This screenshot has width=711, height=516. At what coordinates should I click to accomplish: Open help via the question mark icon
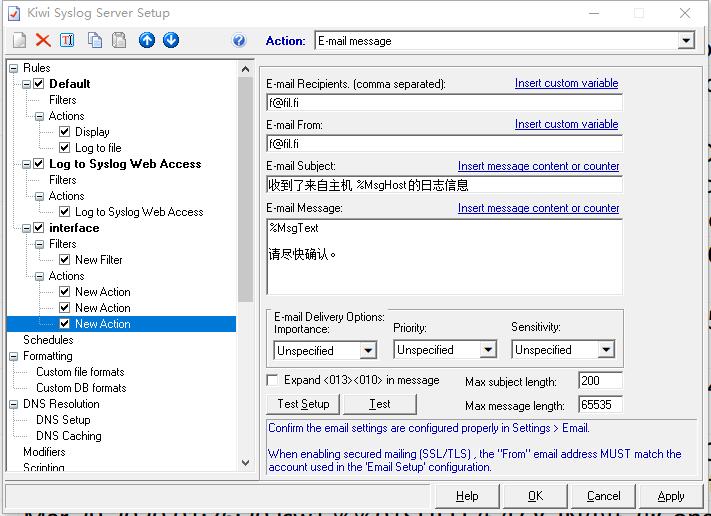pyautogui.click(x=239, y=41)
